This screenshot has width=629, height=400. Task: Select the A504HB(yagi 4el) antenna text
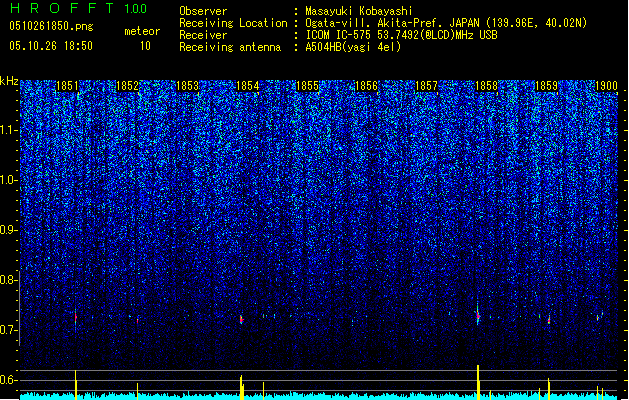(353, 47)
